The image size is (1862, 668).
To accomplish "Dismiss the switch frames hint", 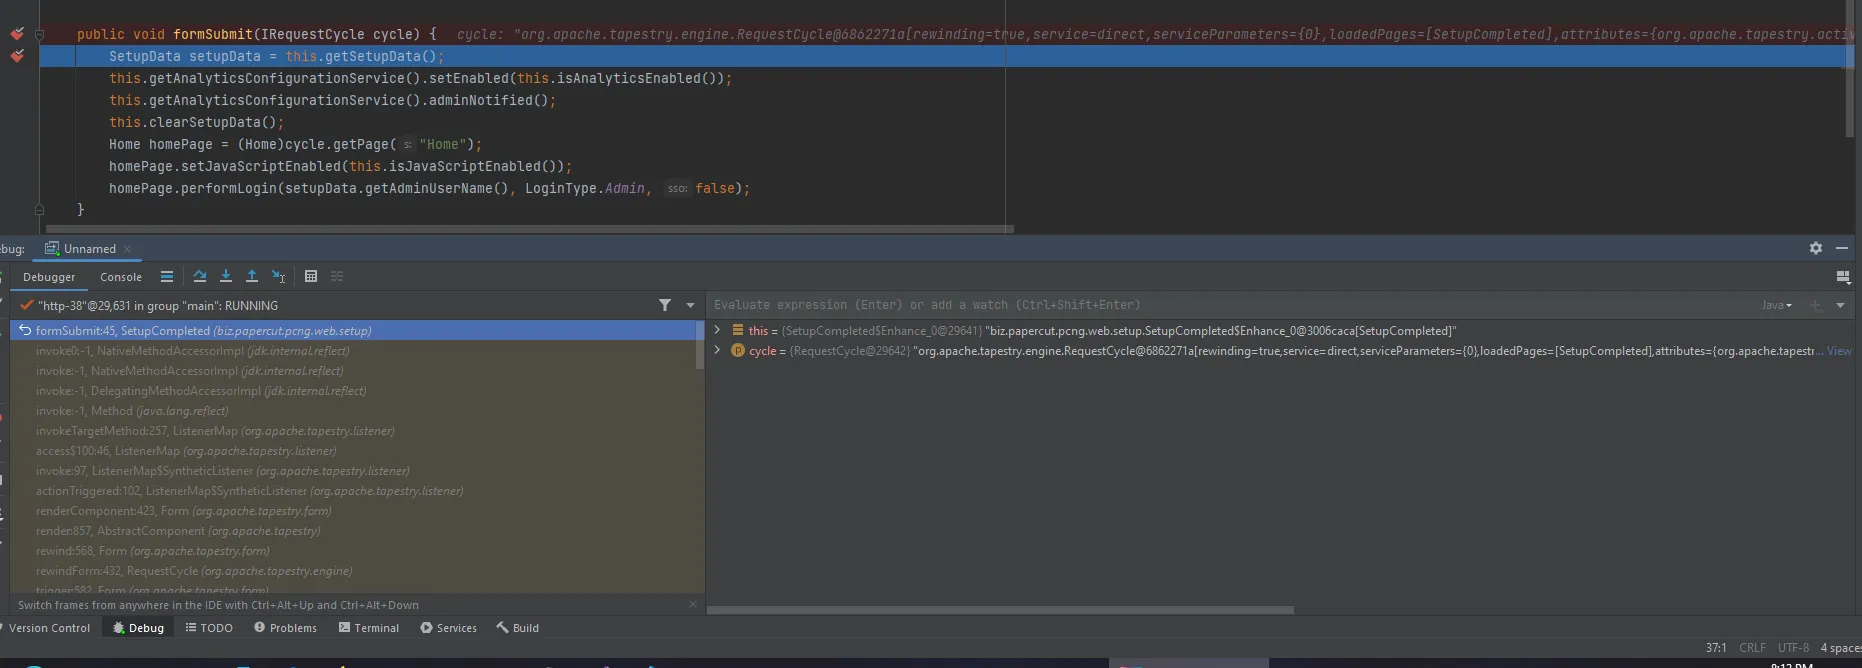I will pyautogui.click(x=693, y=604).
